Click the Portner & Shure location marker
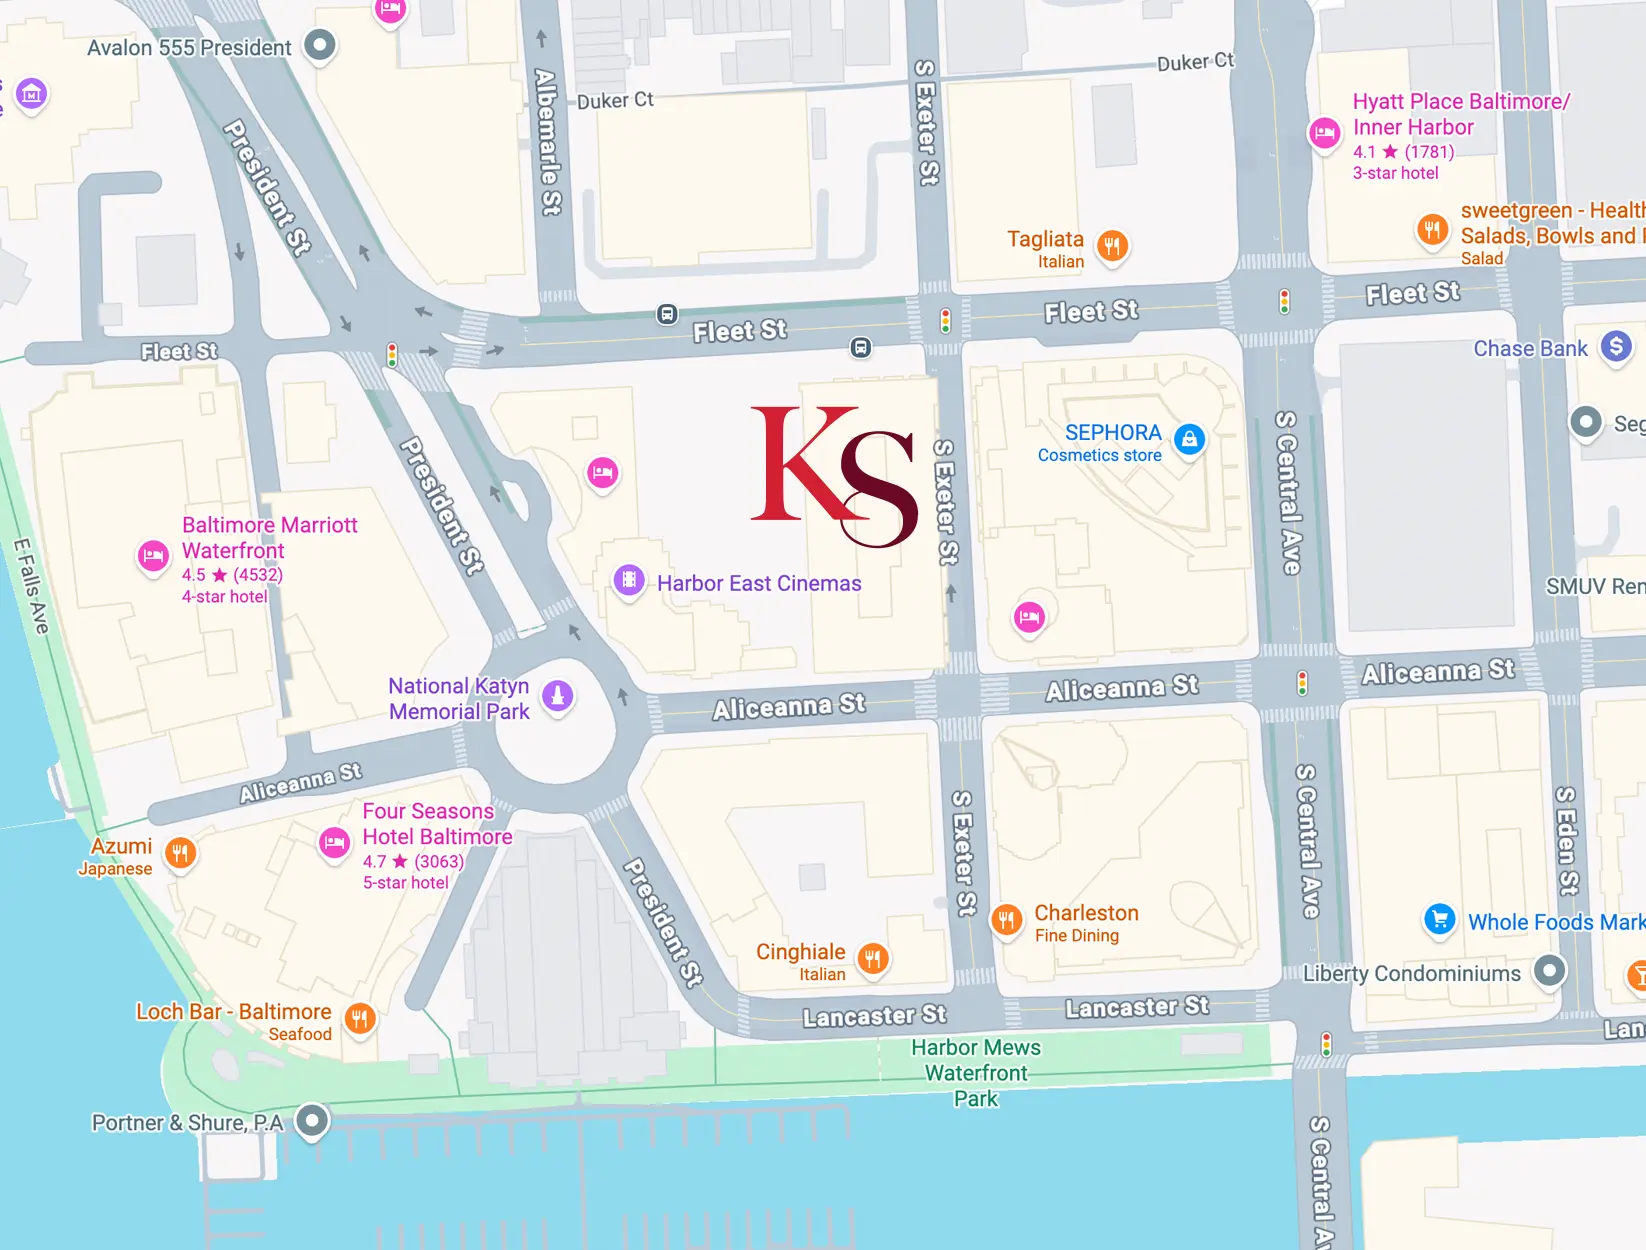 point(312,1121)
